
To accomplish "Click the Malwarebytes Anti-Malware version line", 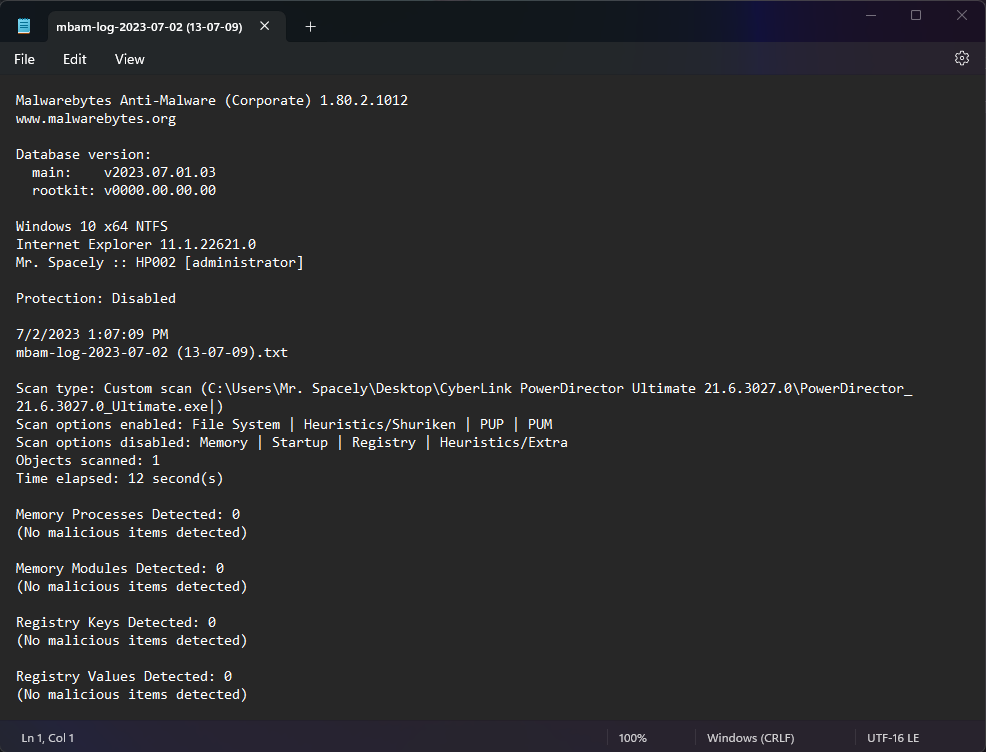I will coord(212,101).
